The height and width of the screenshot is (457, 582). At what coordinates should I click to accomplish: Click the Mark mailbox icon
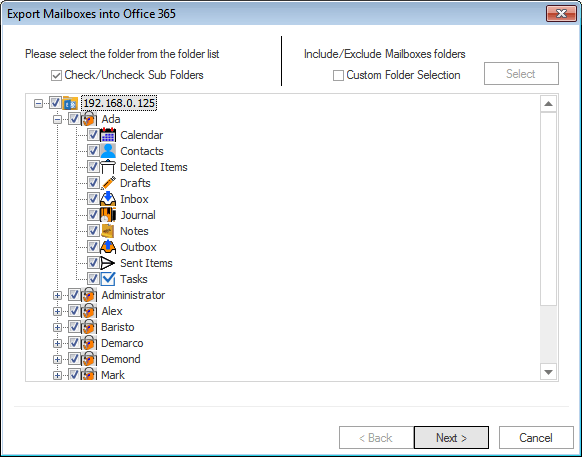coord(89,374)
